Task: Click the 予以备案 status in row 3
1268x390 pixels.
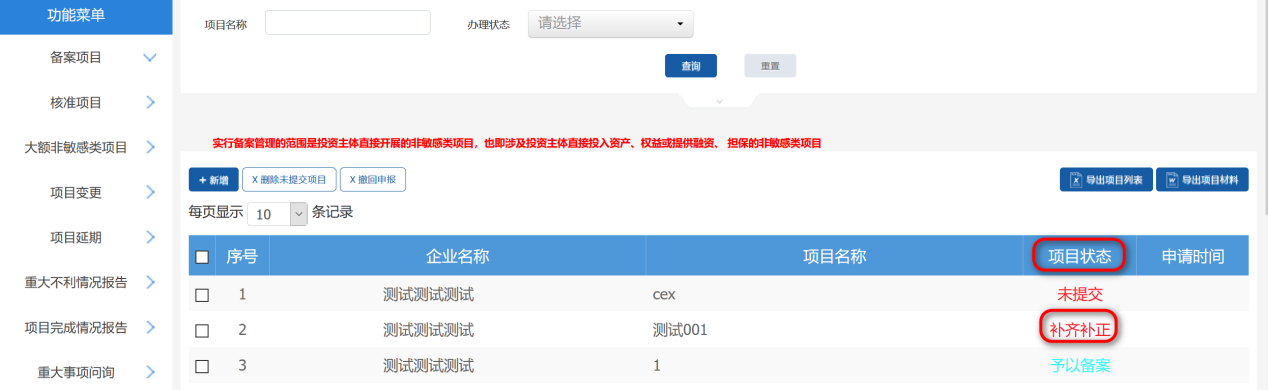Action: [1079, 366]
